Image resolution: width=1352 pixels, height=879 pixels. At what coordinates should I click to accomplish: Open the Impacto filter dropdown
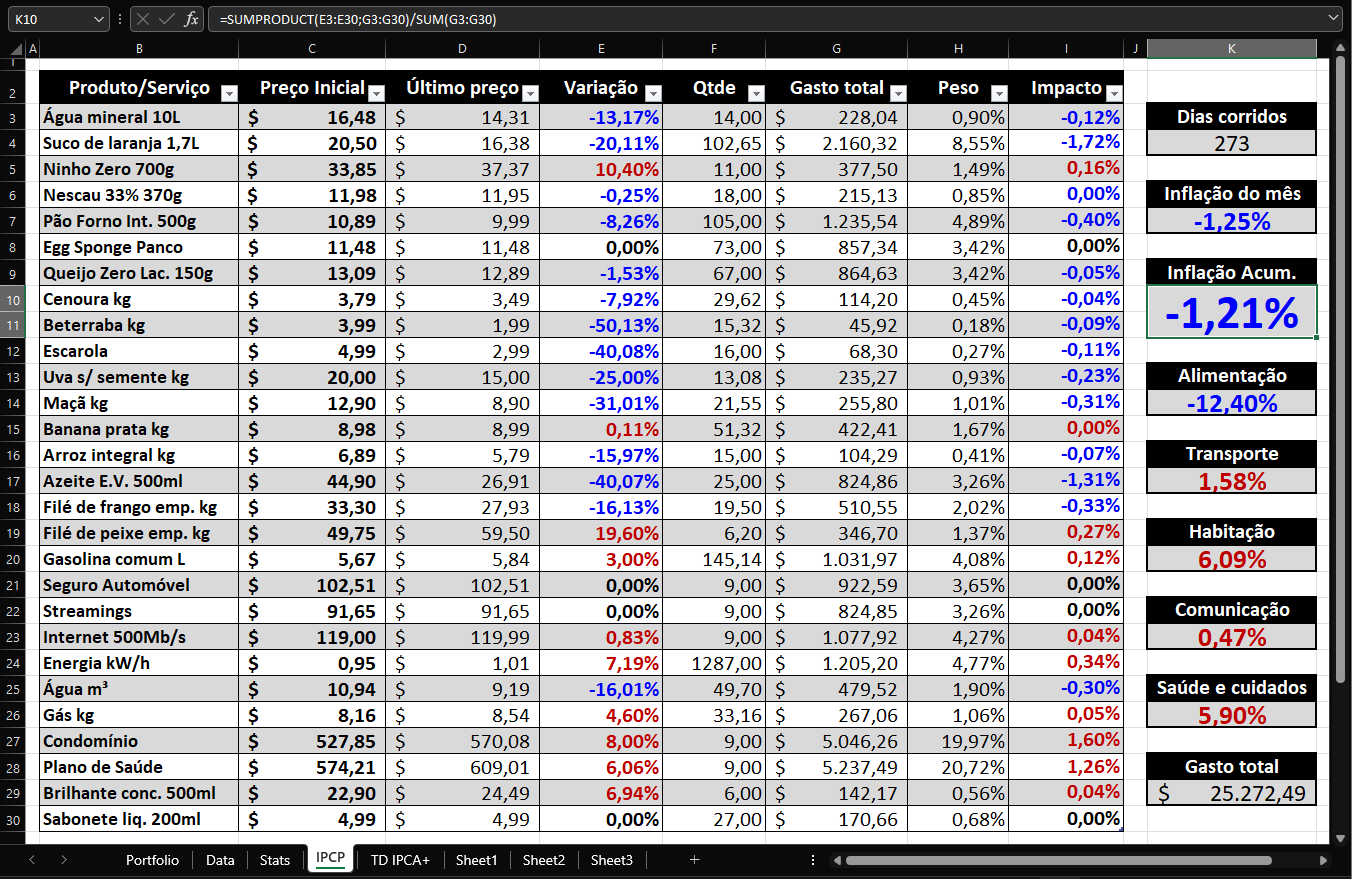[1113, 93]
